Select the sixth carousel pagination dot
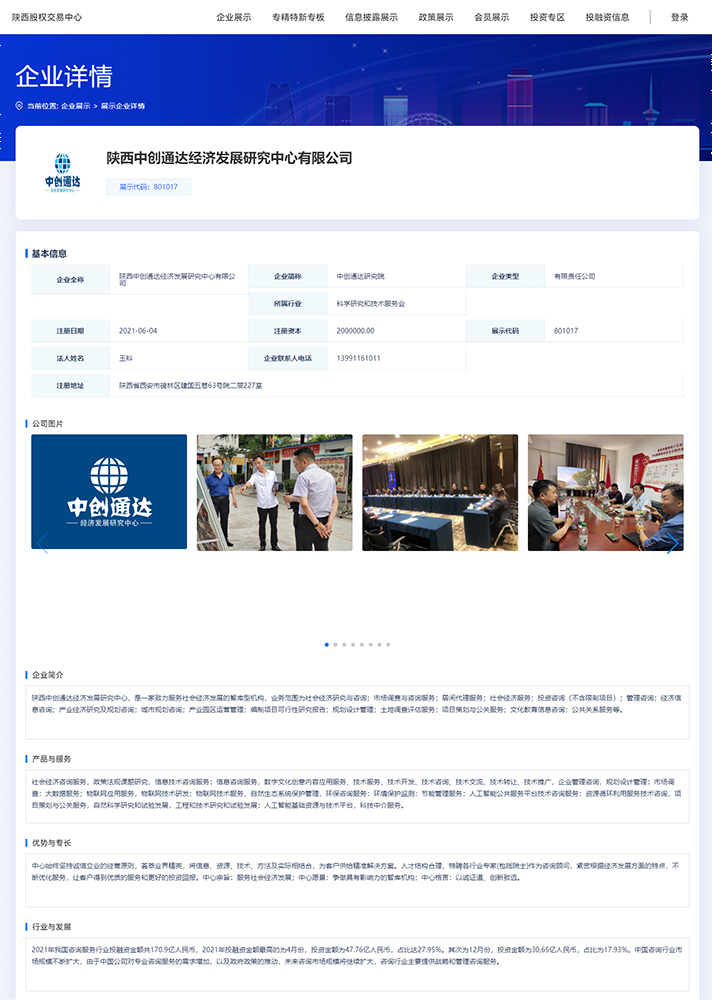 [371, 645]
